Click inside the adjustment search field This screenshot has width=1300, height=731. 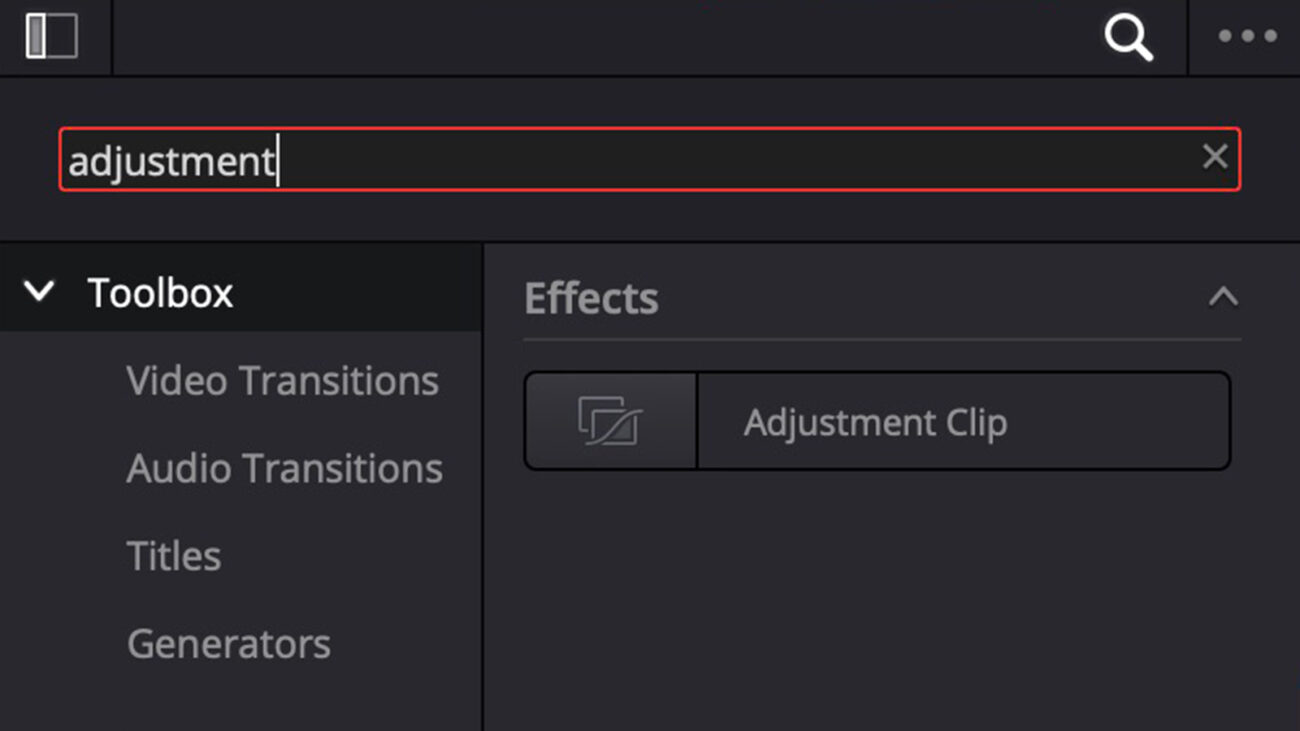coord(600,160)
